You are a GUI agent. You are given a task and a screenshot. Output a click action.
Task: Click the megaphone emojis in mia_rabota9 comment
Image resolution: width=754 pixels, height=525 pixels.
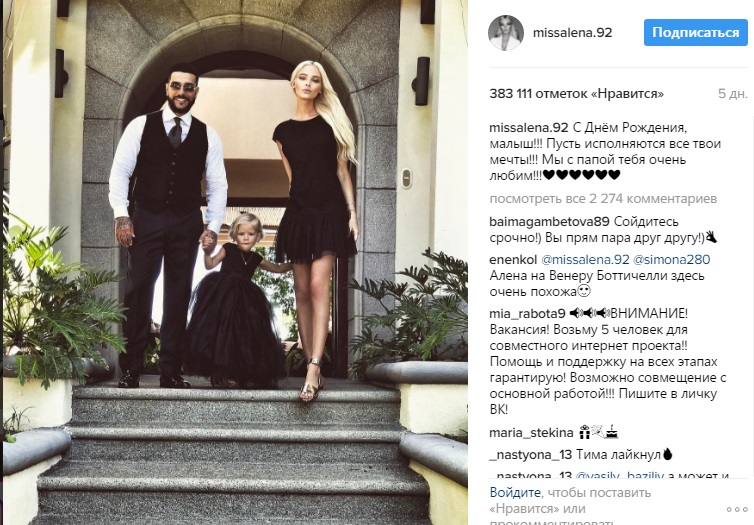point(590,313)
